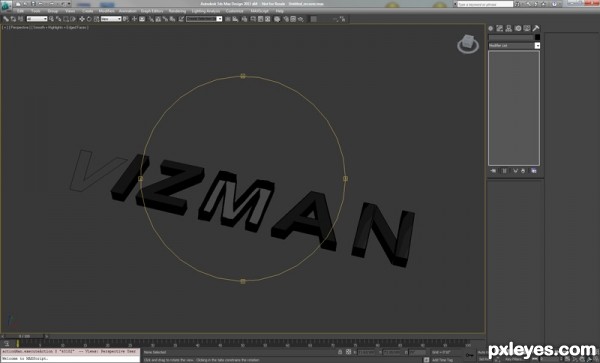
Task: Open the Schematic View
Action: (267, 19)
